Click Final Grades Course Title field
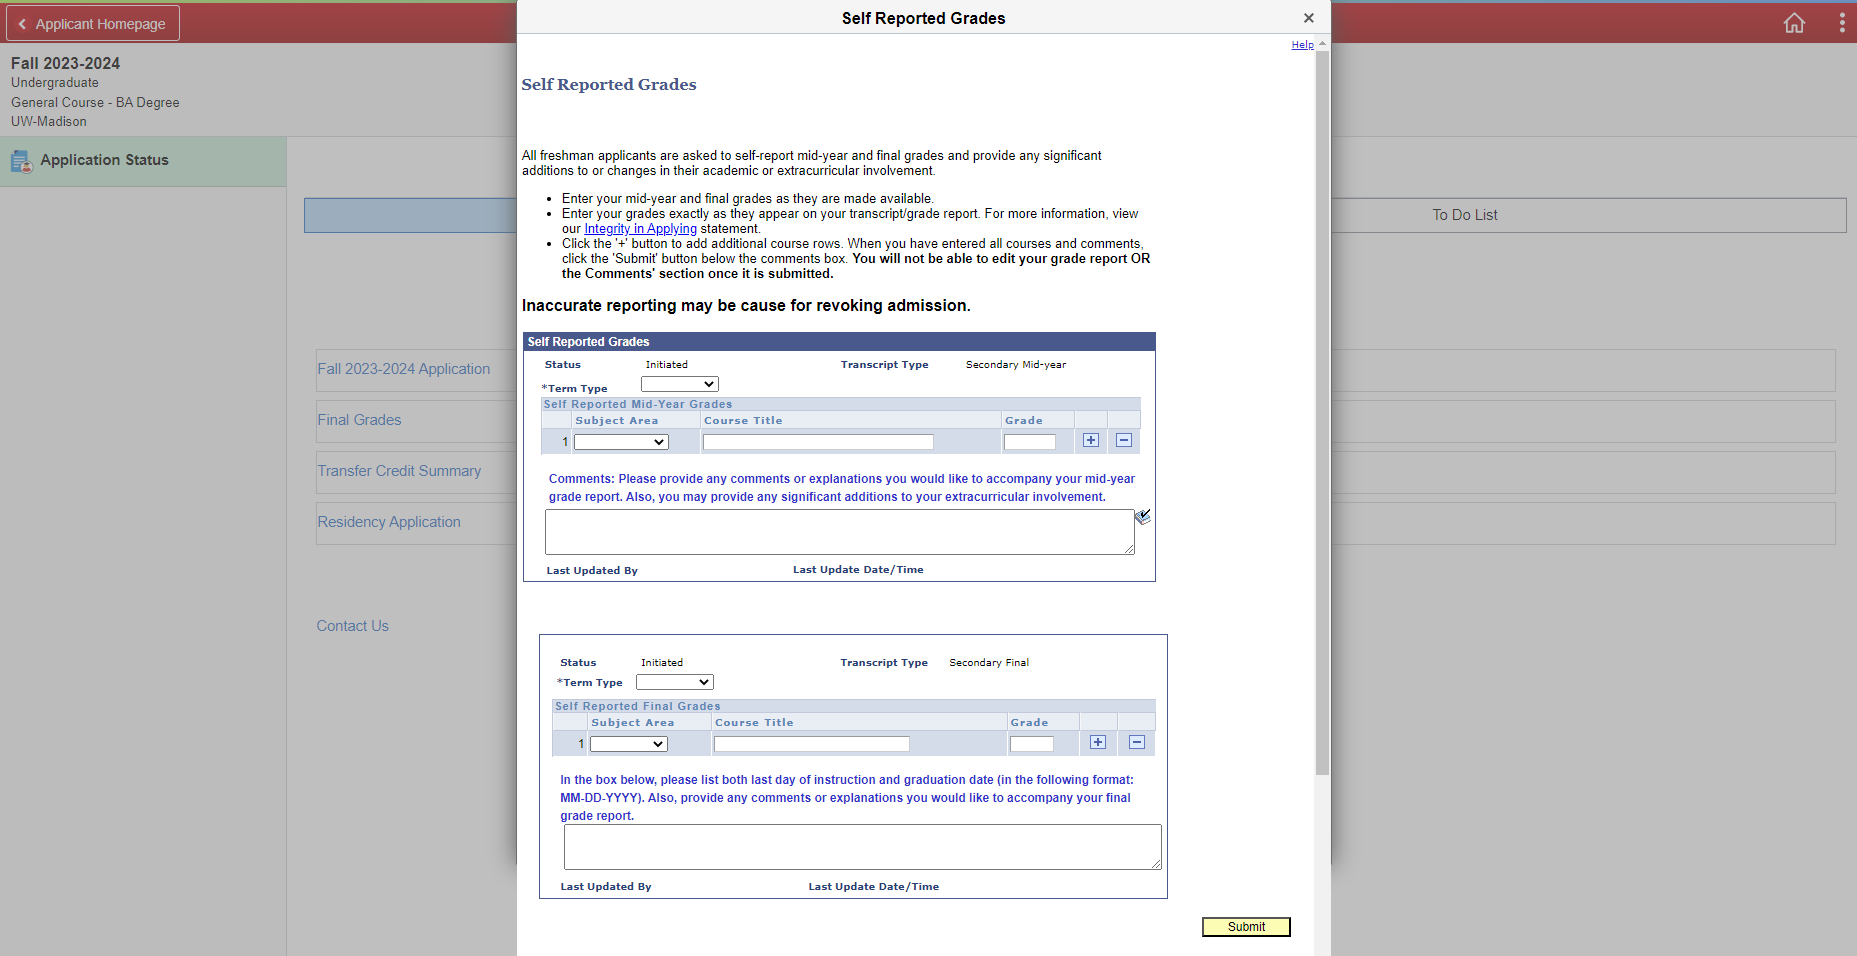The image size is (1857, 956). [812, 744]
